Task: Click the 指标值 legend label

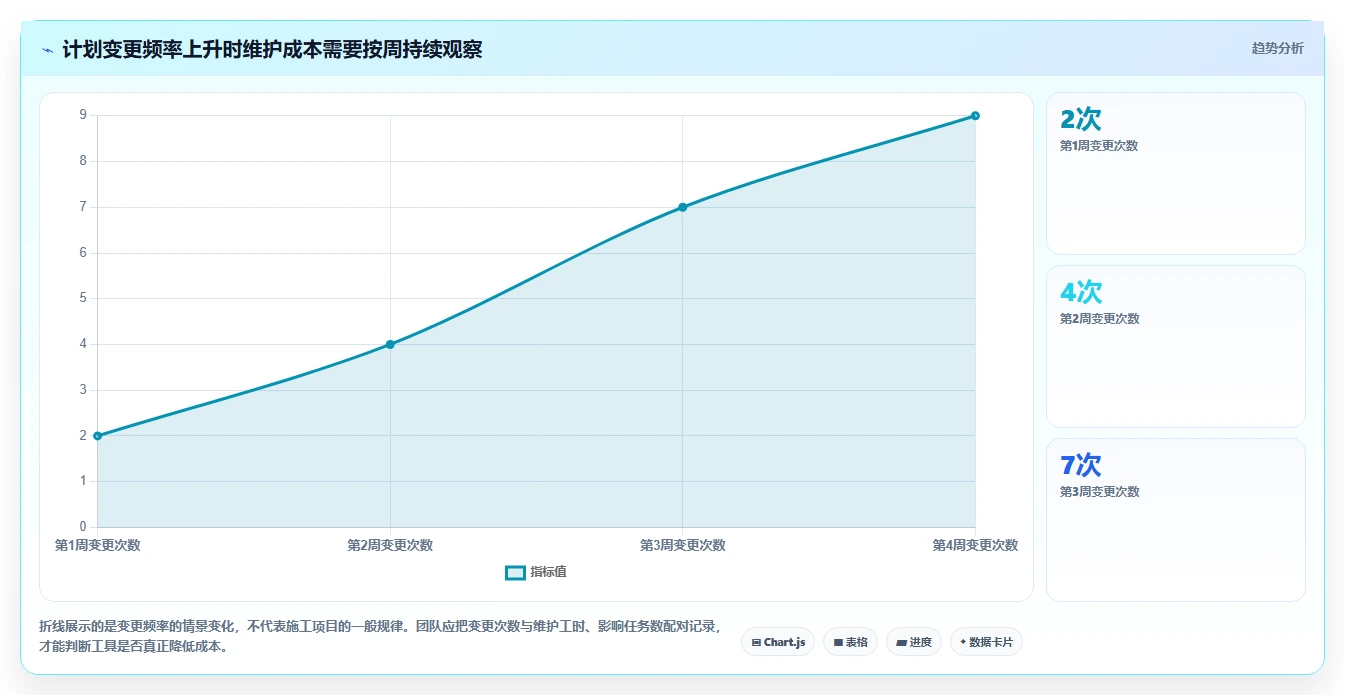Action: pos(548,572)
